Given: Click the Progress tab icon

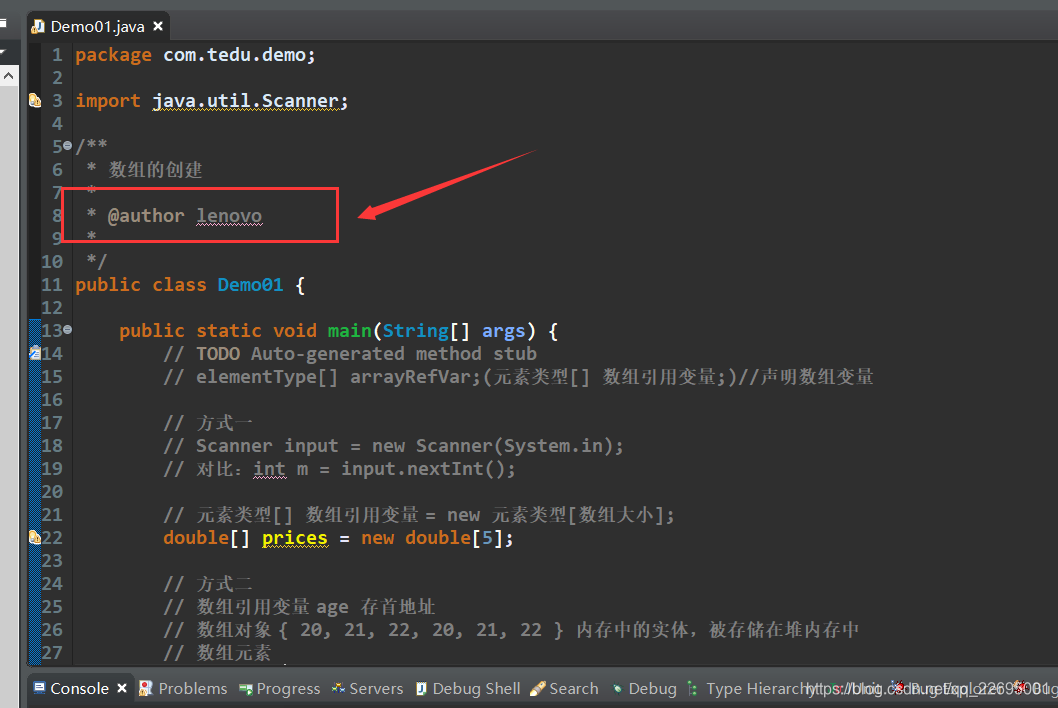Looking at the screenshot, I should click(x=246, y=689).
